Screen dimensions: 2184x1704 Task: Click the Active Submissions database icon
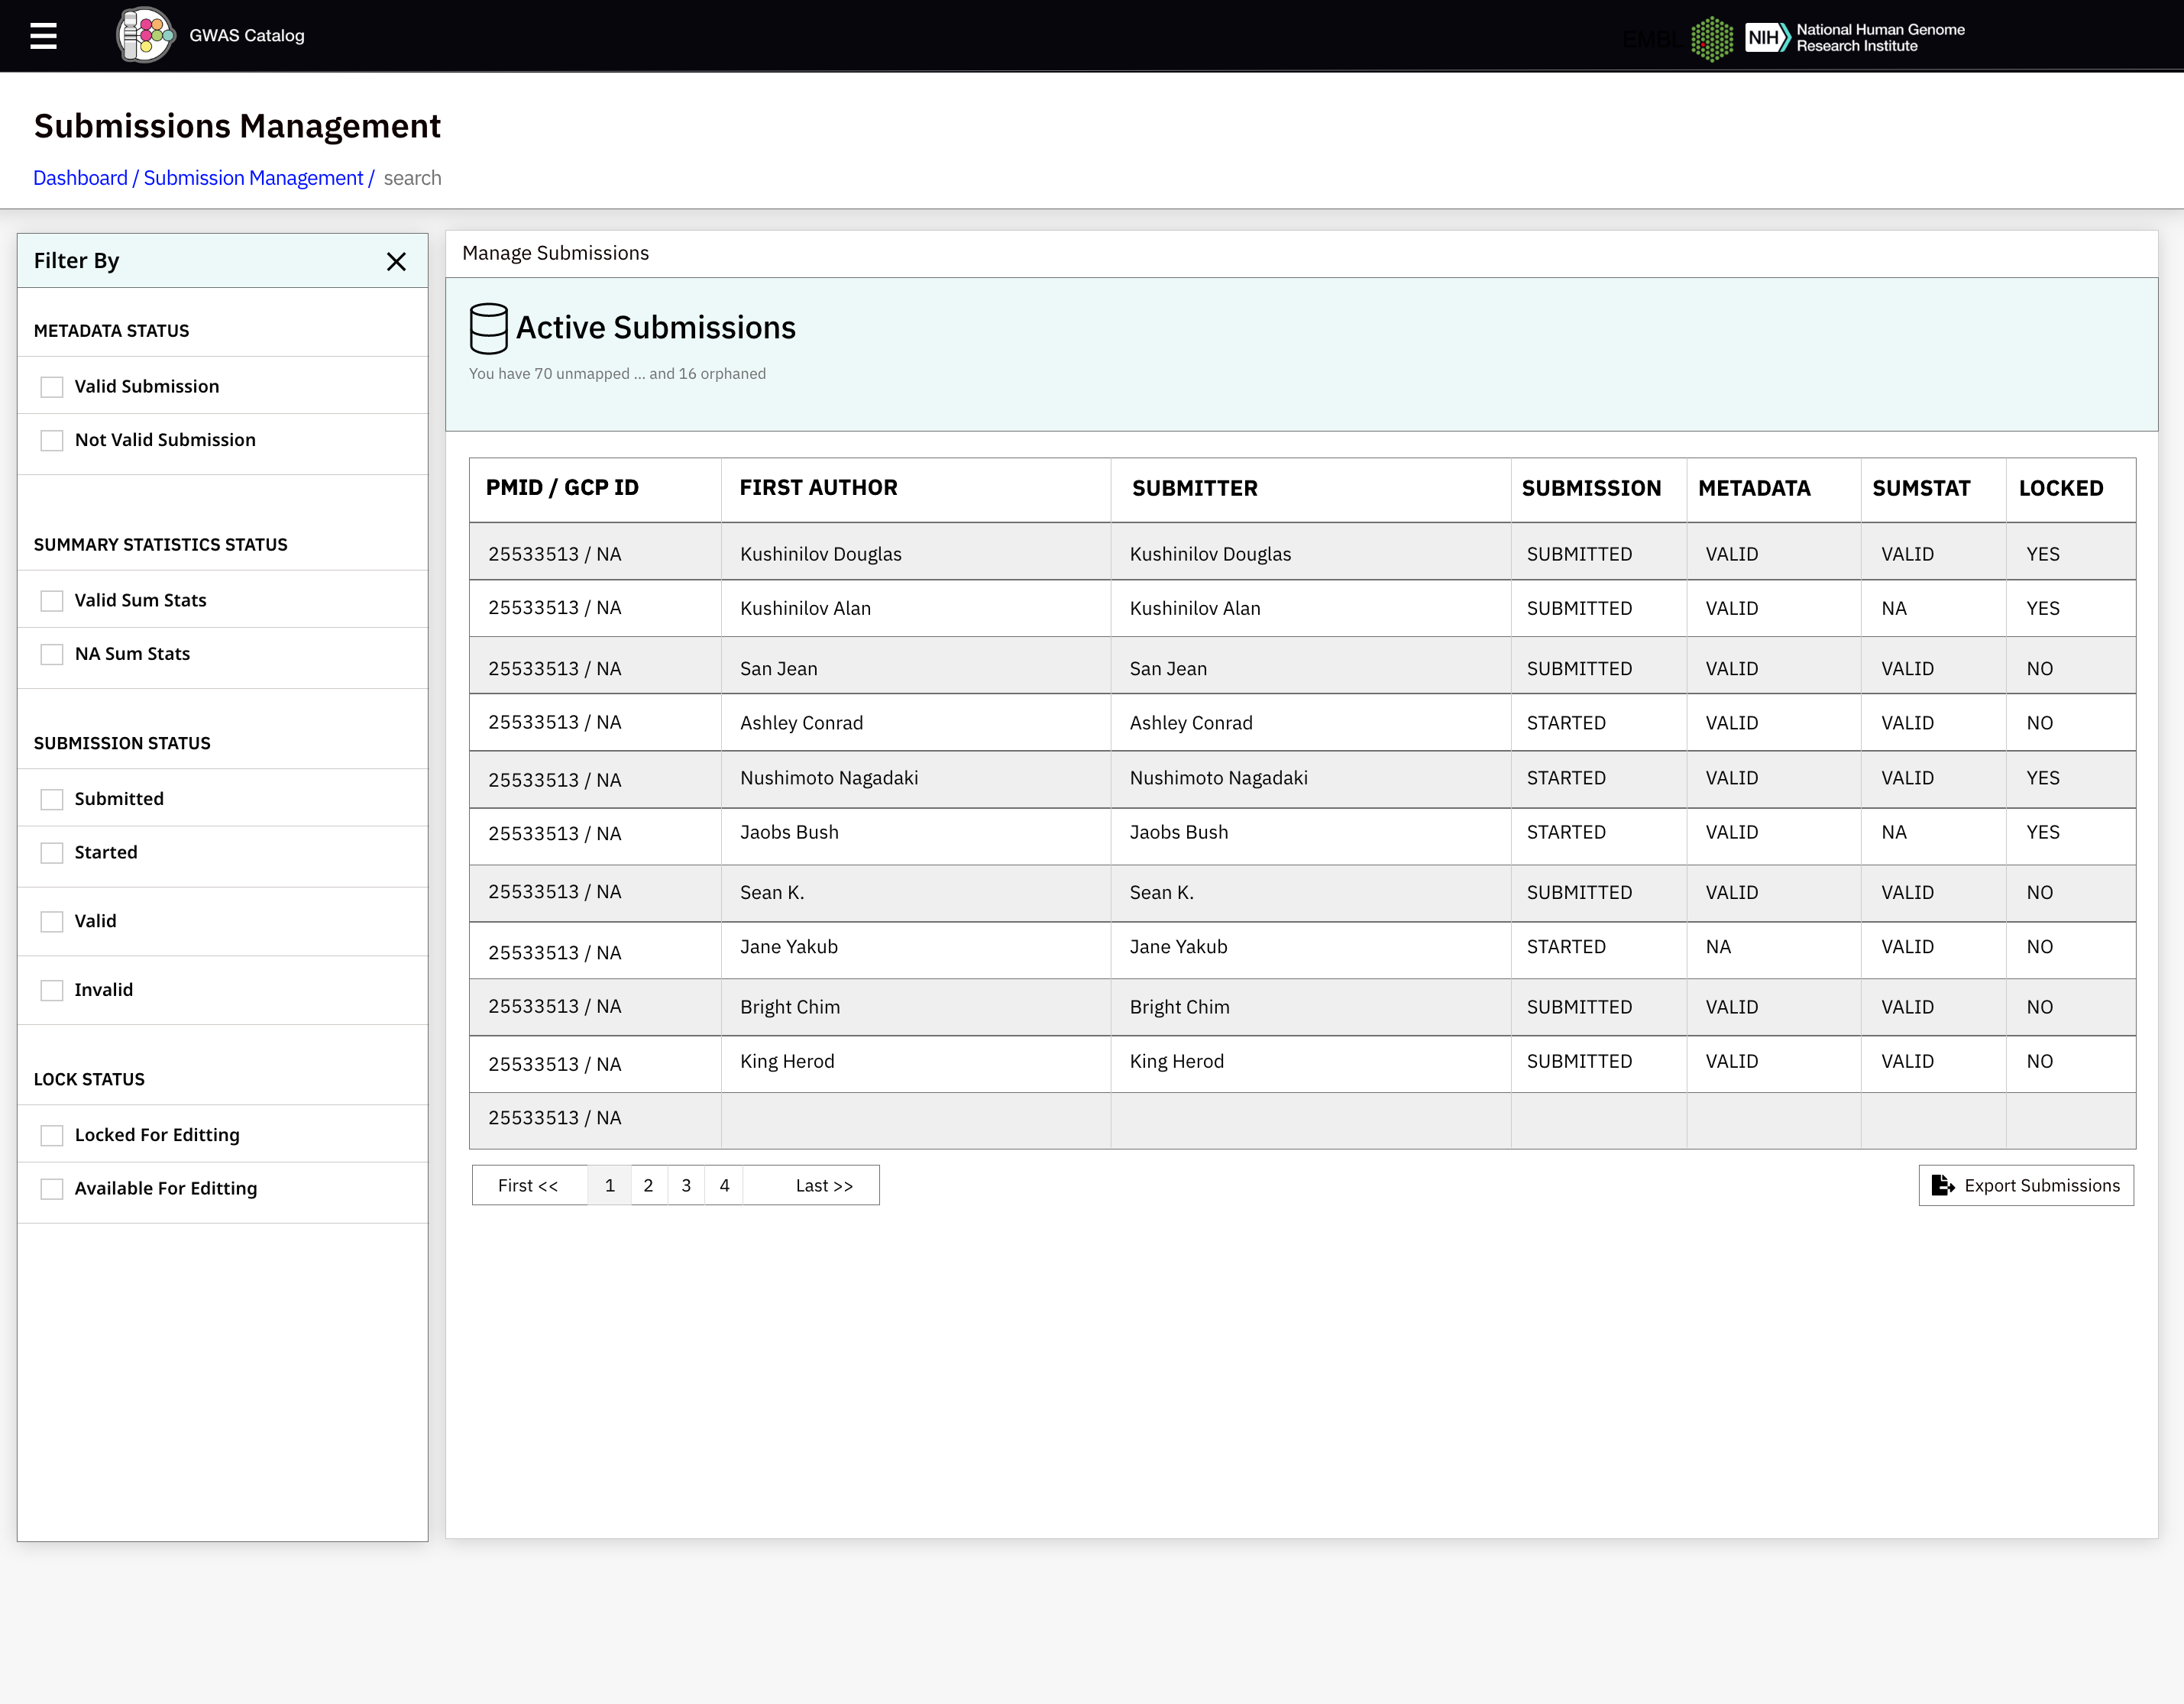488,328
